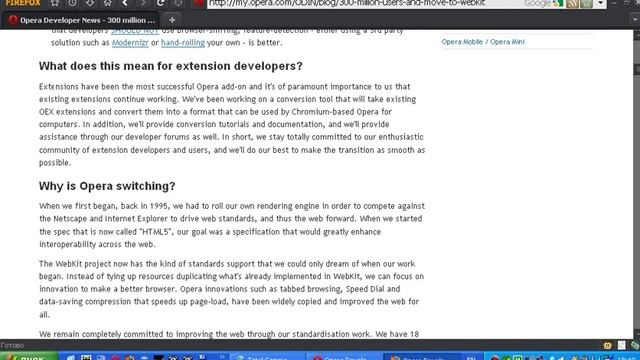Click paragraph starting 'When we first began, back in 1995'
This screenshot has height=360, width=640.
[x=232, y=225]
